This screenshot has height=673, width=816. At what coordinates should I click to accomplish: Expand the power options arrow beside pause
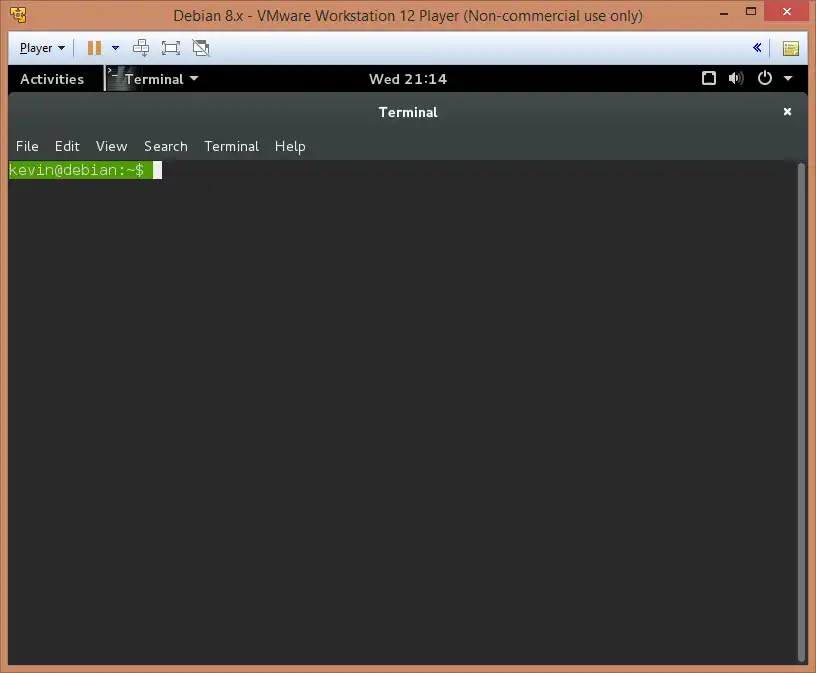tap(116, 48)
